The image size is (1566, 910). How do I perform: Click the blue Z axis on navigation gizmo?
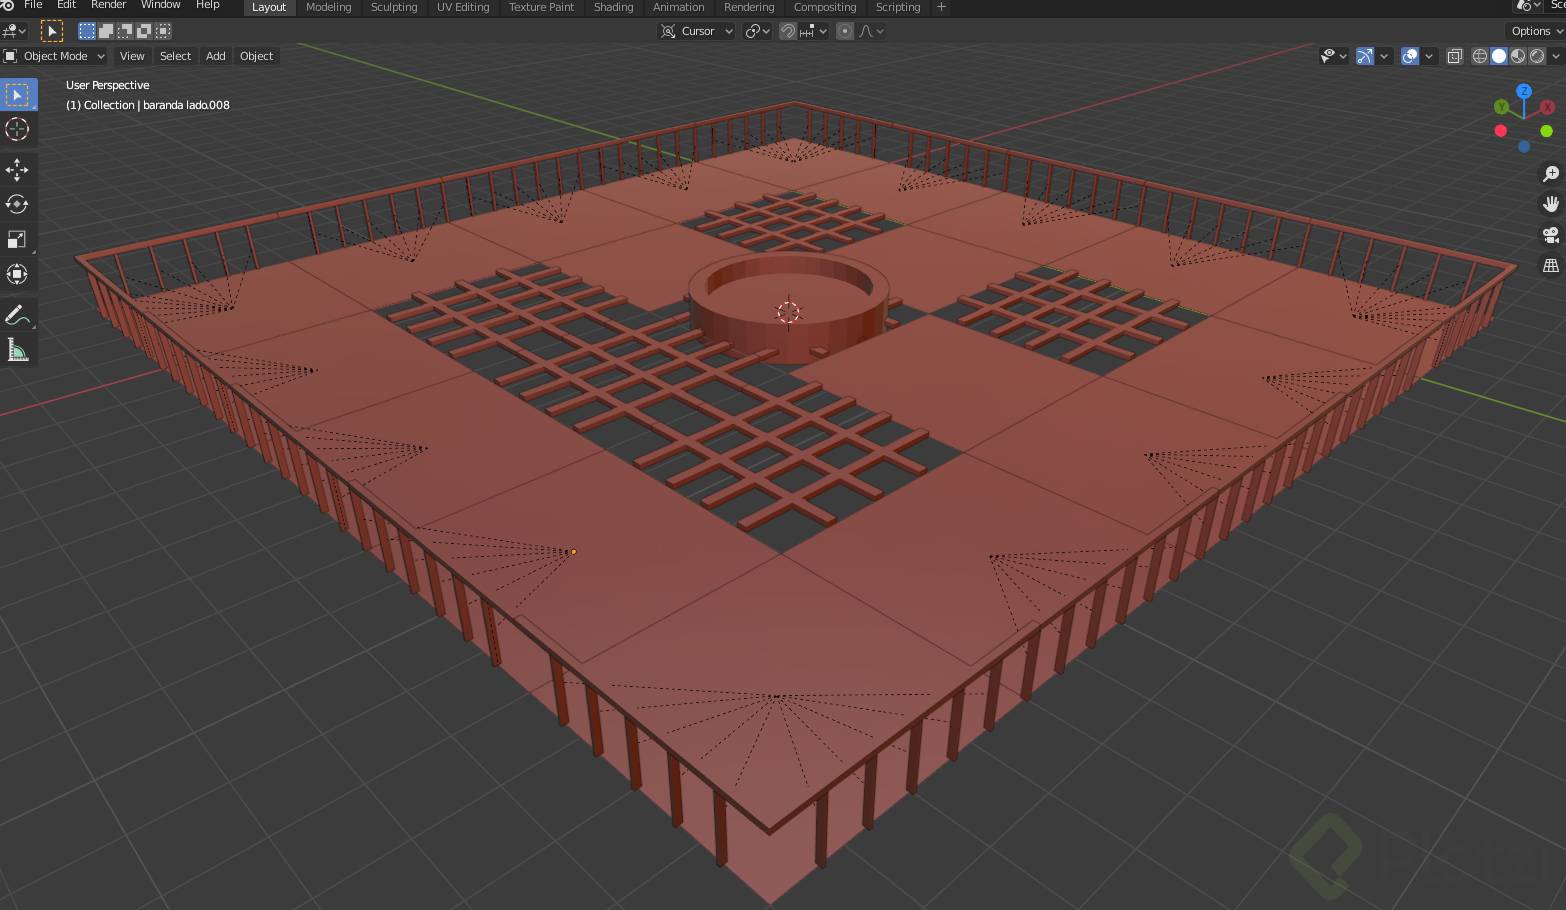1524,91
